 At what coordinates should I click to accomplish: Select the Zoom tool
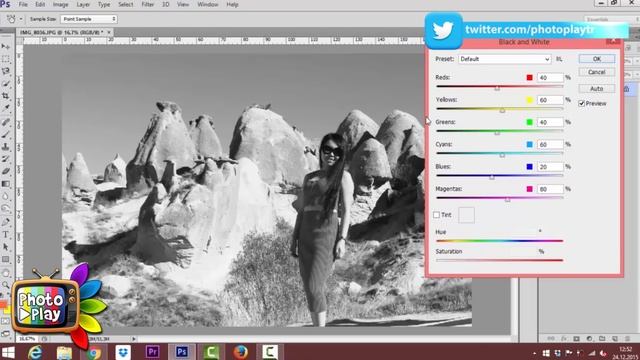tap(6, 284)
